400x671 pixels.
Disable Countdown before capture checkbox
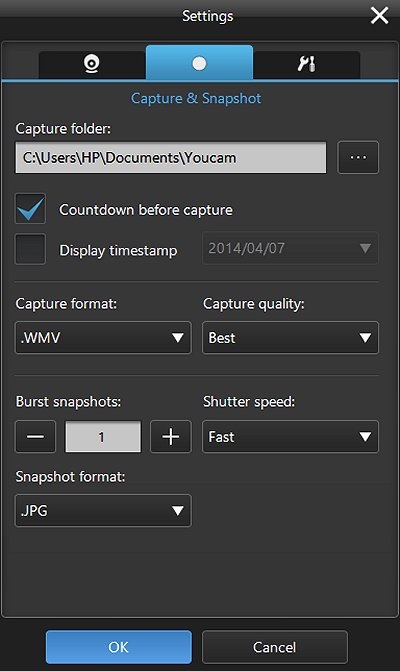(30, 209)
